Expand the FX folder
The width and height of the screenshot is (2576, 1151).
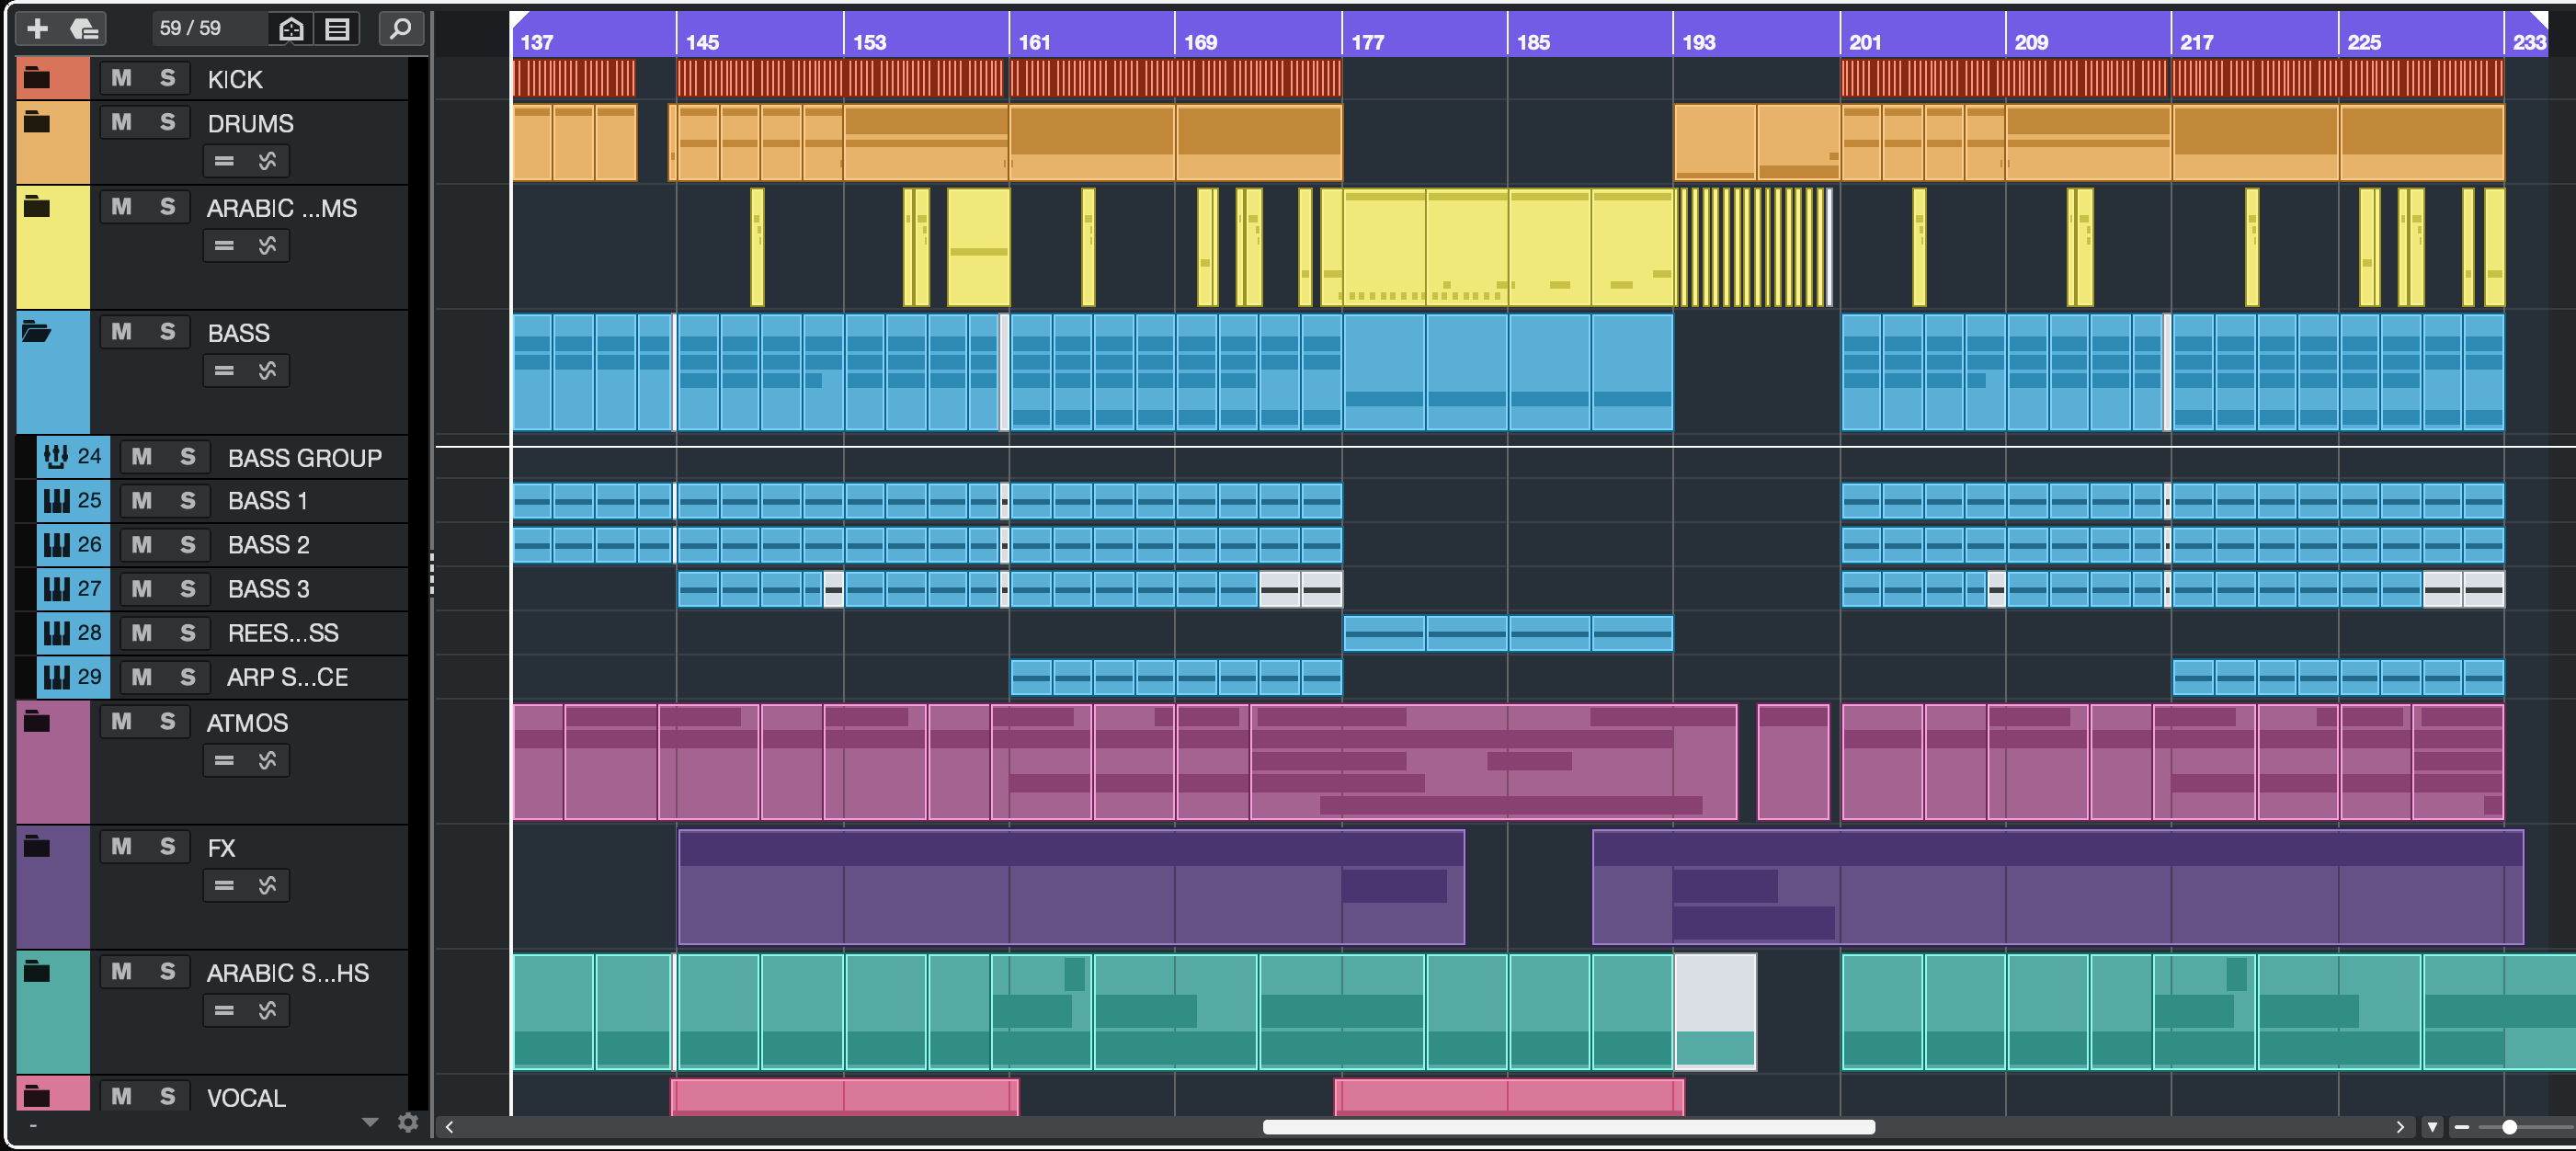[36, 847]
